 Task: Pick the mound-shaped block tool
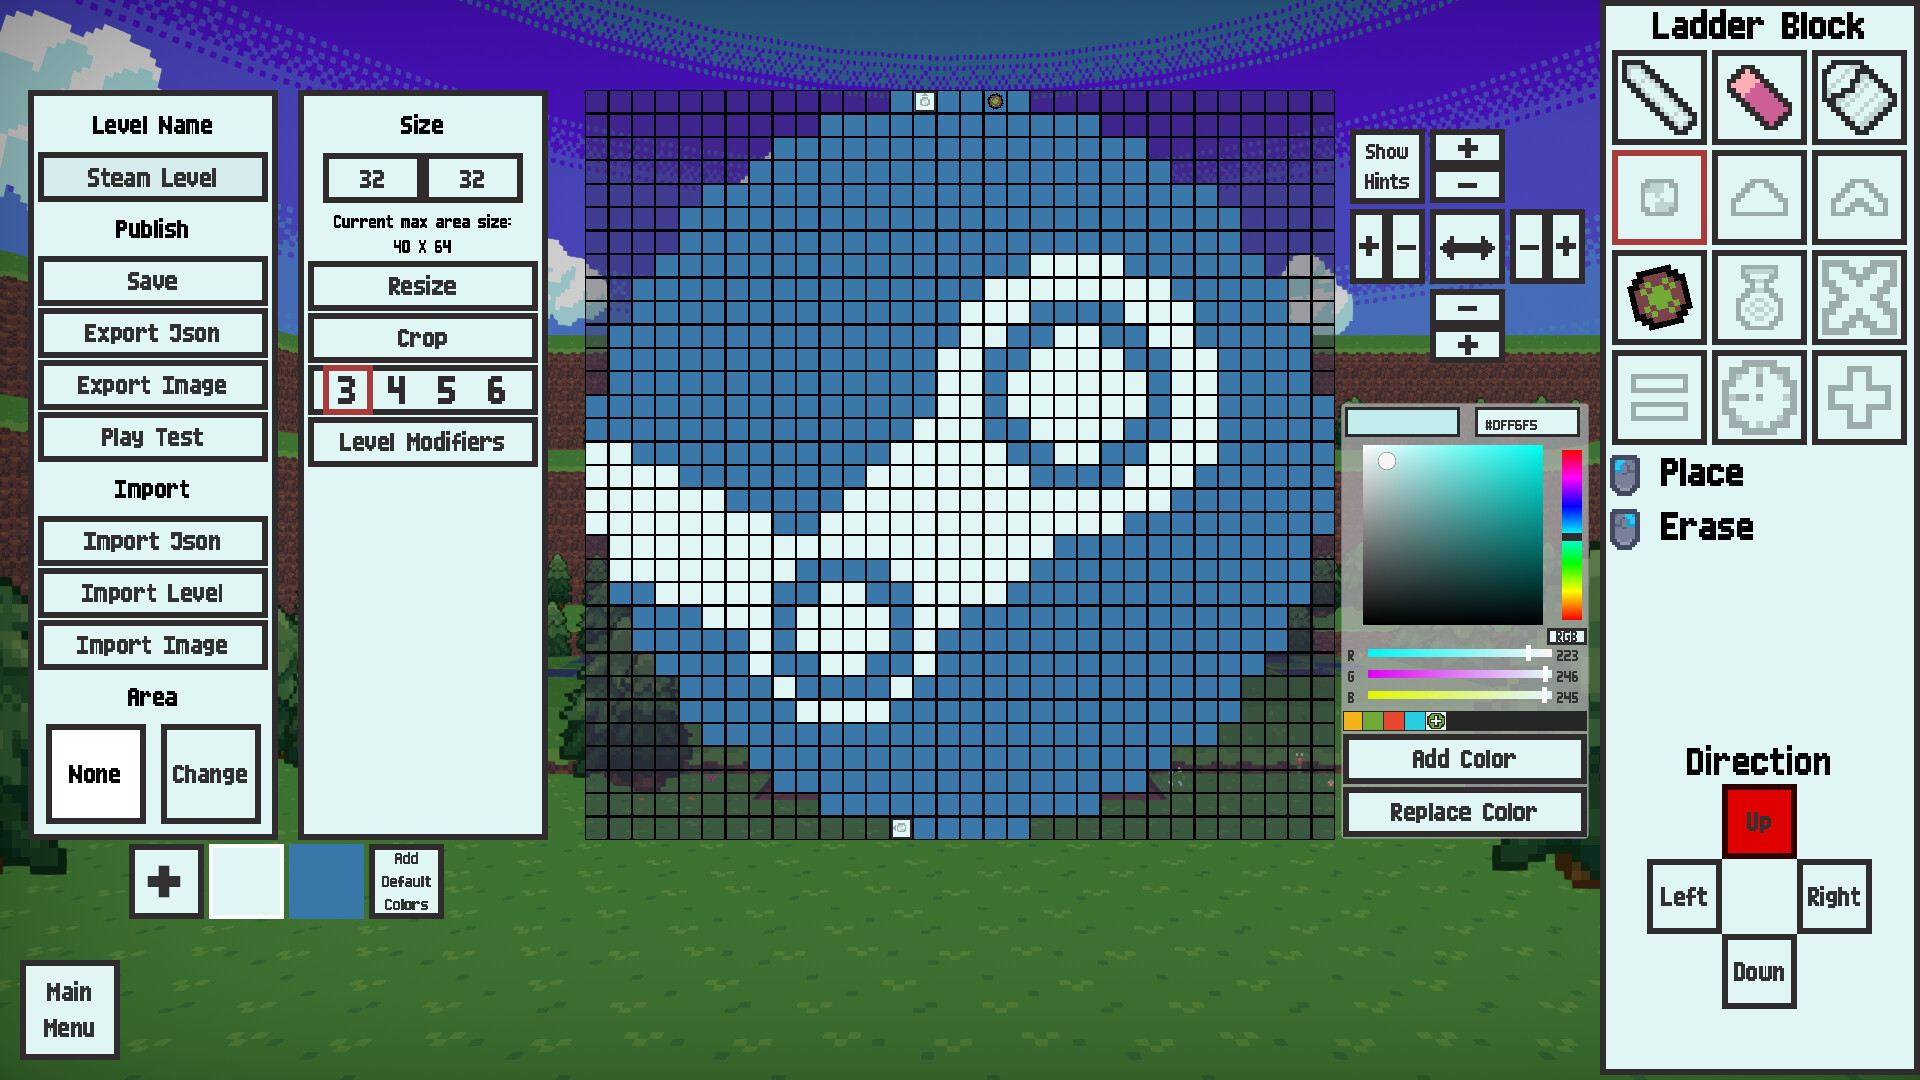[x=1758, y=197]
